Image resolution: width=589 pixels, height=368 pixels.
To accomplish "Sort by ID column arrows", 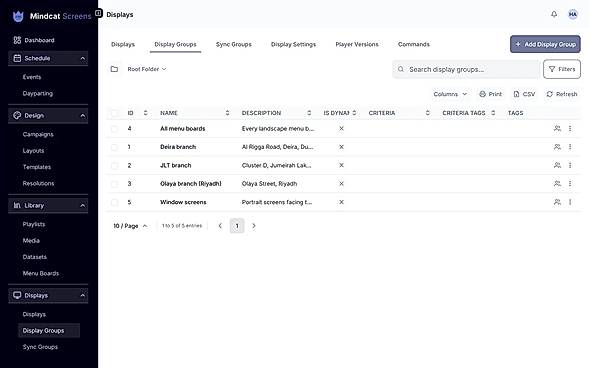I will pyautogui.click(x=145, y=113).
